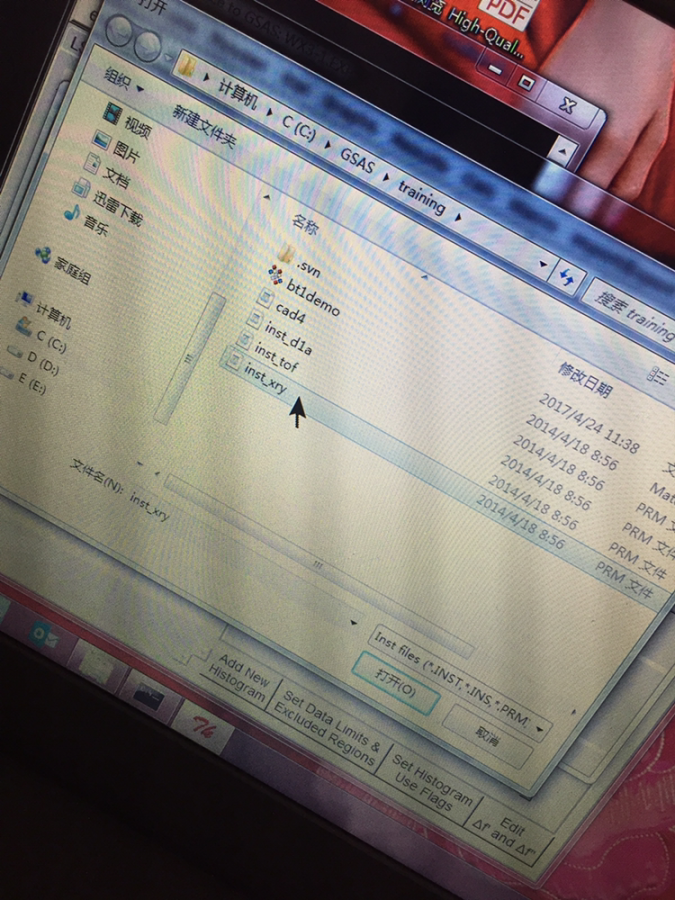Expand arrow after GSAS in path
675x900 pixels.
[x=386, y=178]
